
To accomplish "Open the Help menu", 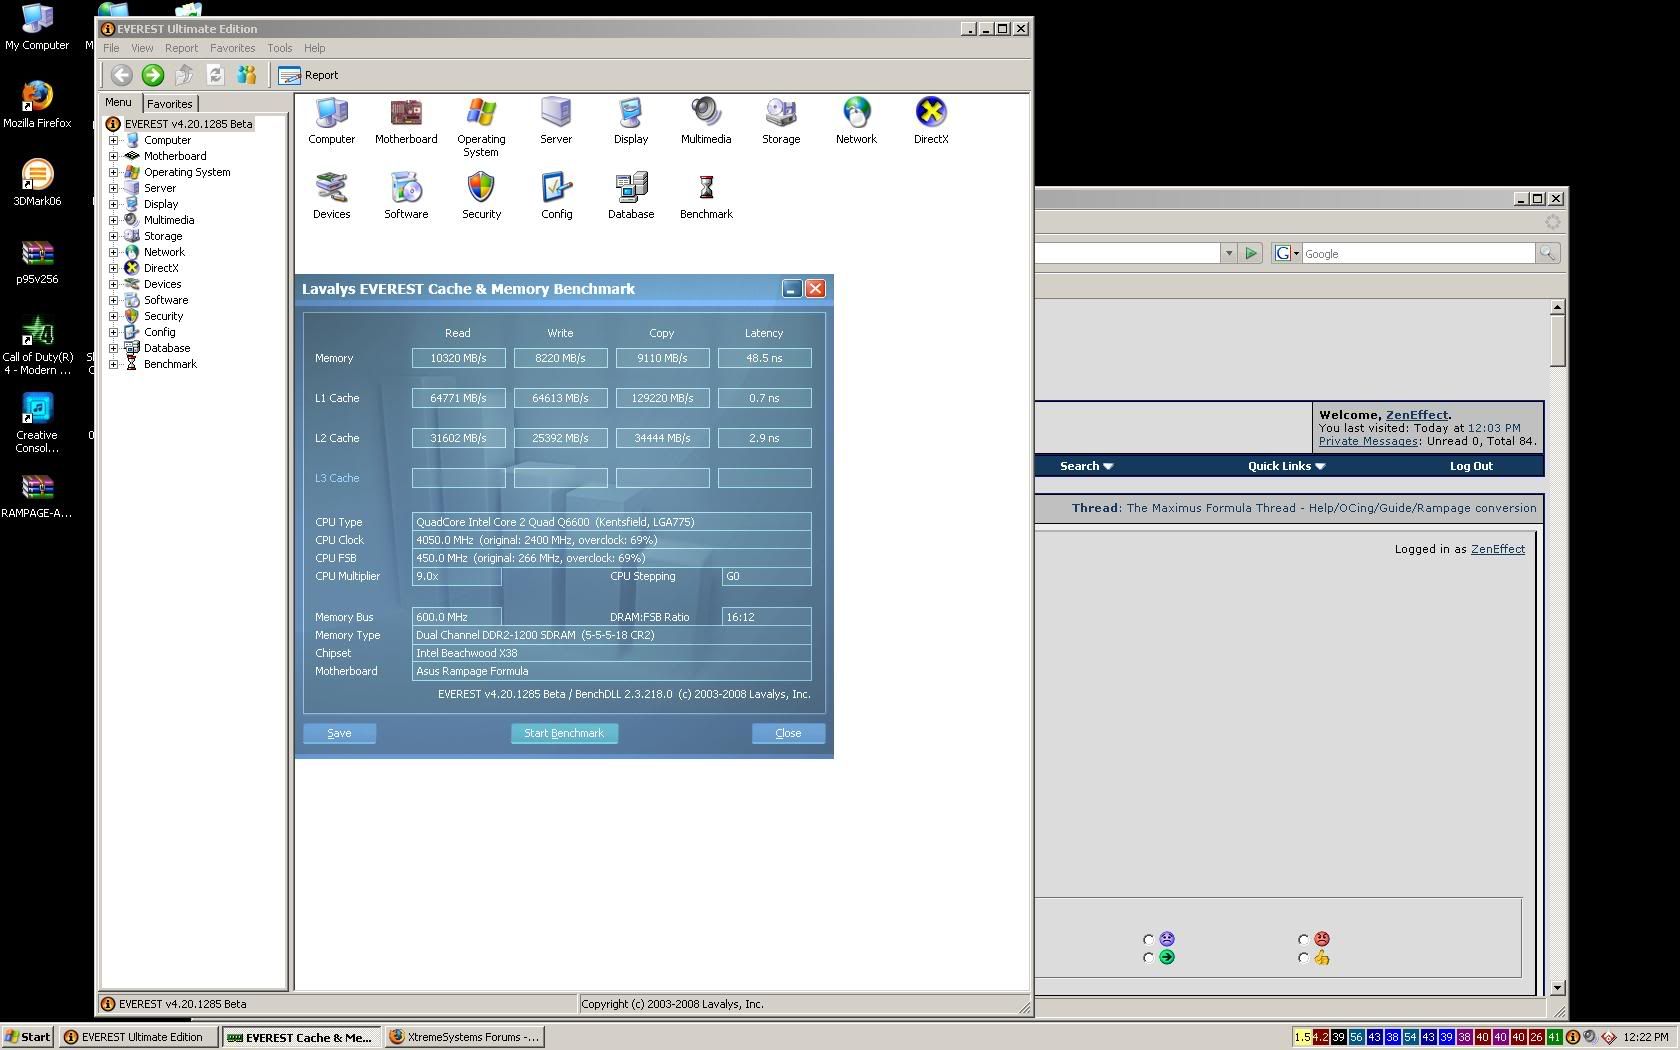I will (x=314, y=48).
